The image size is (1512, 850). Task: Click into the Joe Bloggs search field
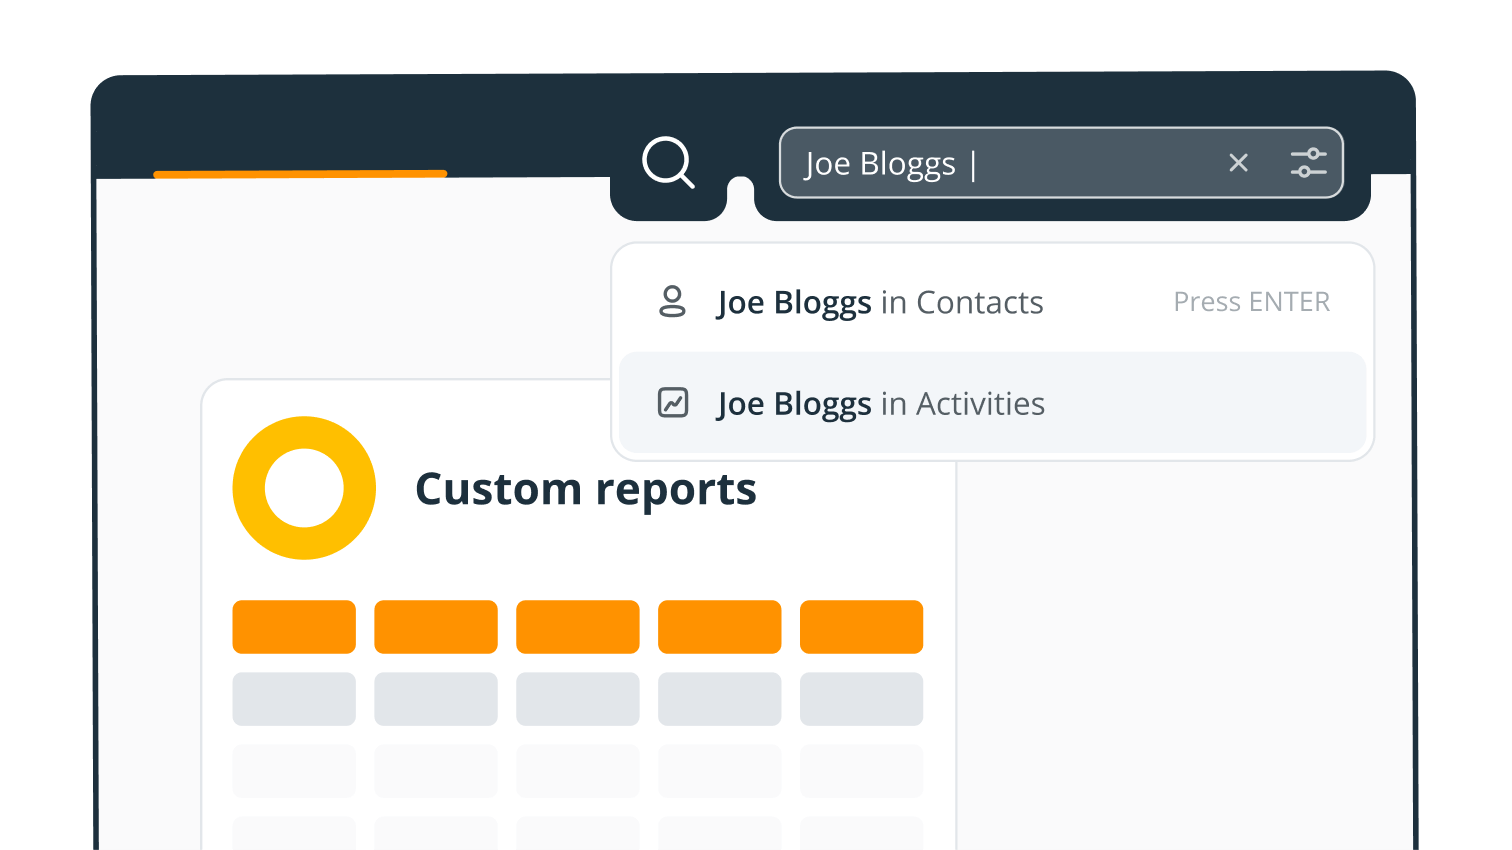tap(1061, 163)
